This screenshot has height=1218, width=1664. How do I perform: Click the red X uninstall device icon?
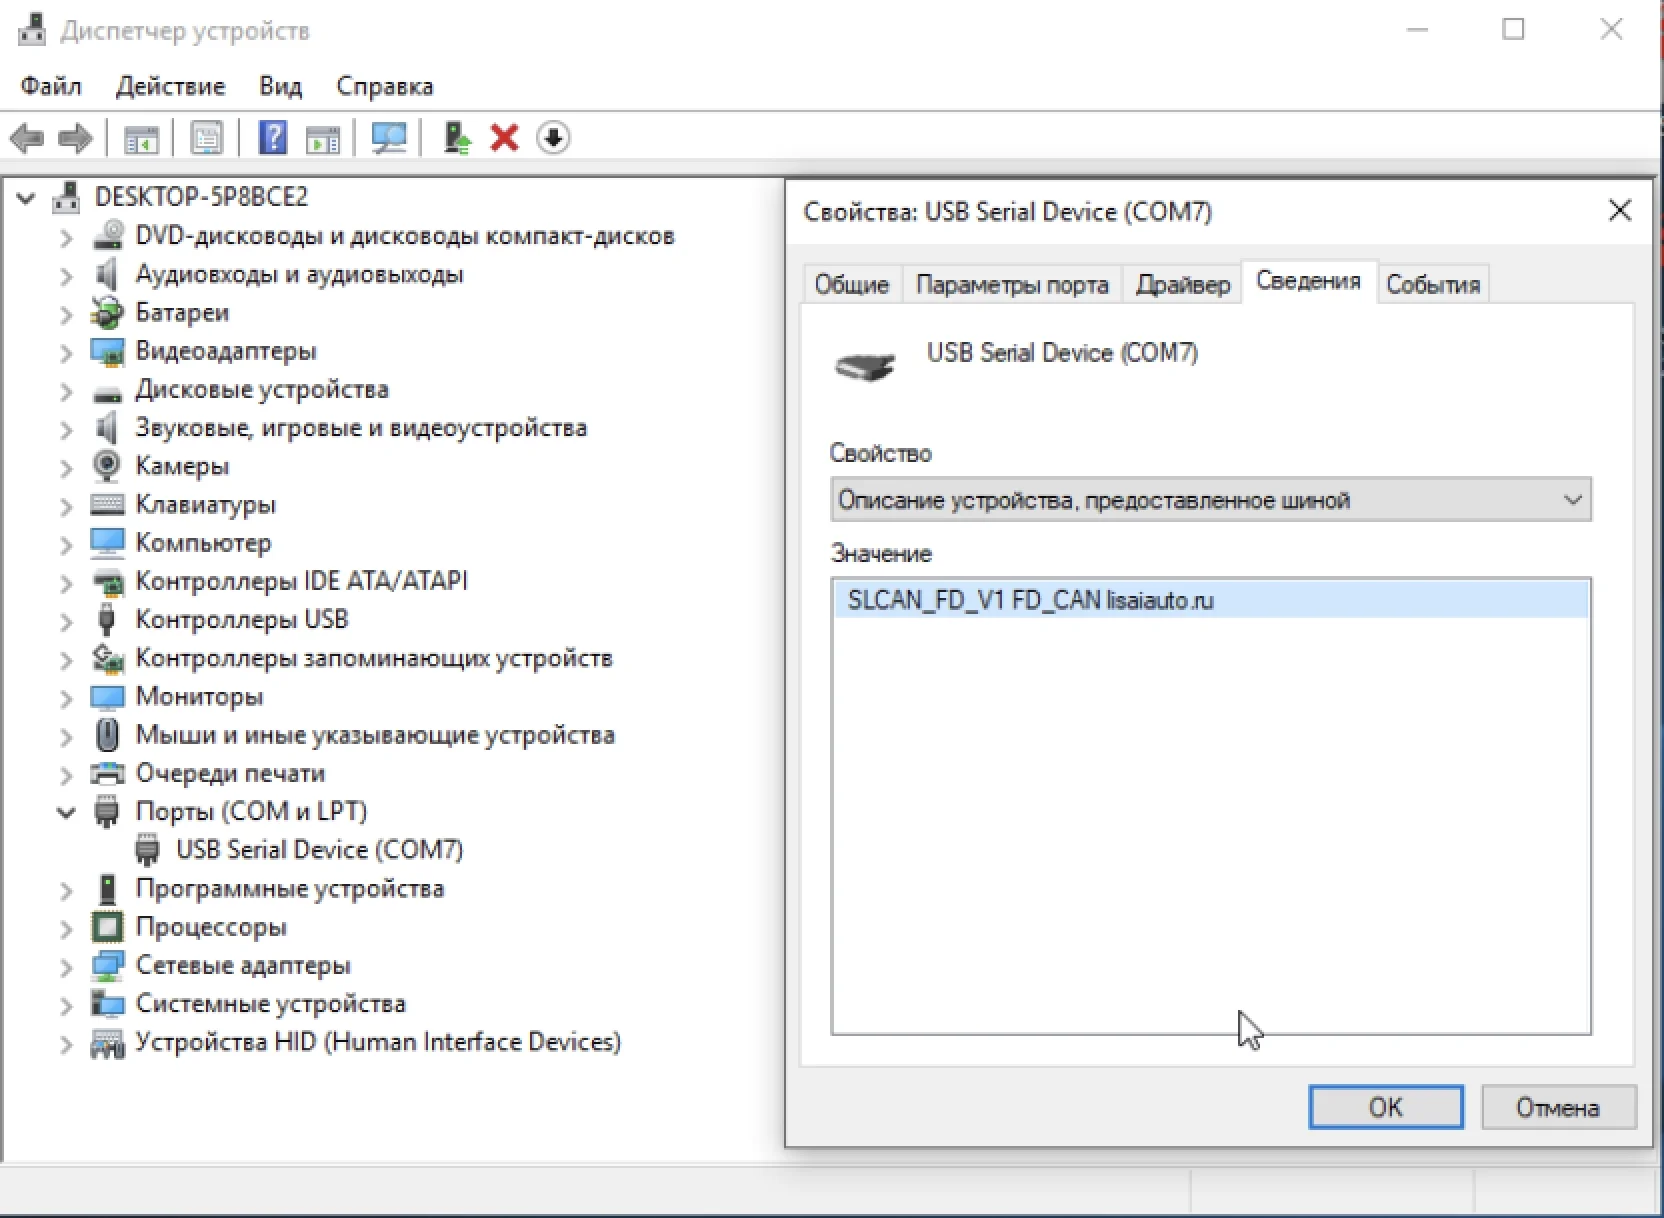(504, 138)
